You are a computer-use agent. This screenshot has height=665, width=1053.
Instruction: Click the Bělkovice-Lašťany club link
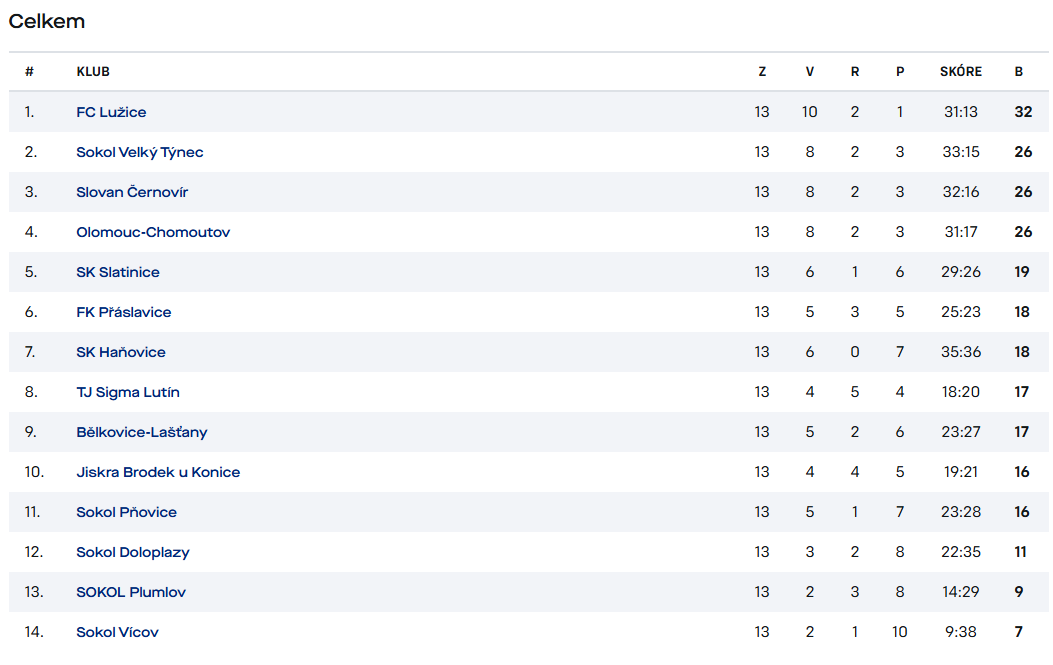(142, 432)
